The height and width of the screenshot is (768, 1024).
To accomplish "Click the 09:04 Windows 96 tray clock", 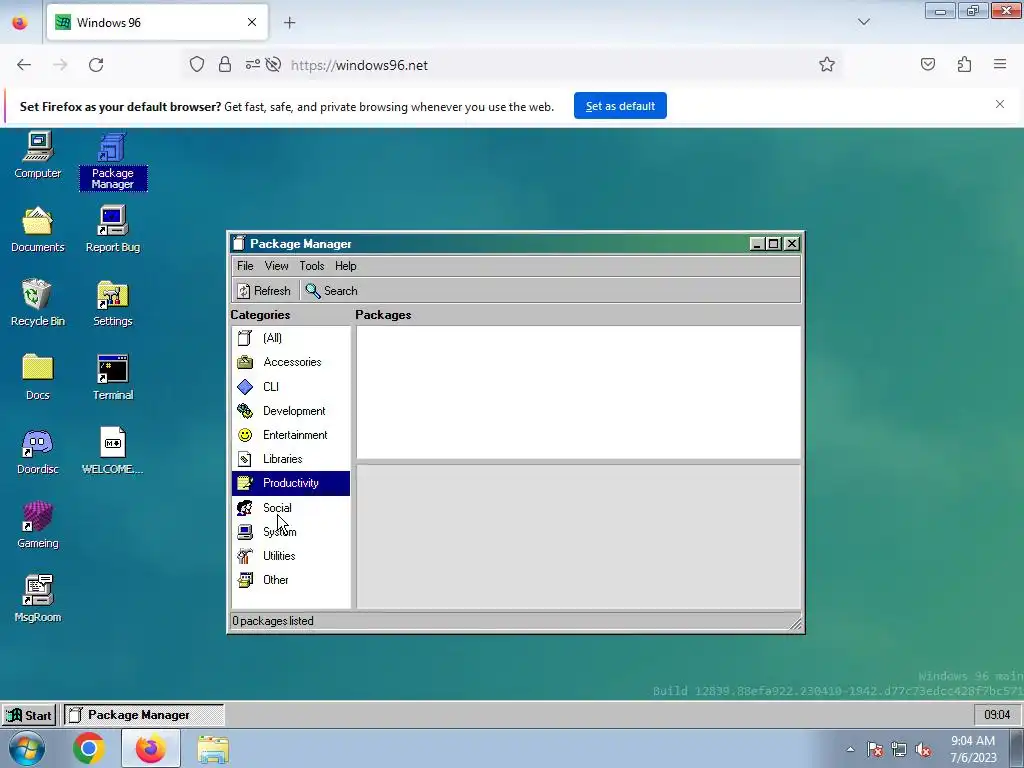I will (x=997, y=715).
